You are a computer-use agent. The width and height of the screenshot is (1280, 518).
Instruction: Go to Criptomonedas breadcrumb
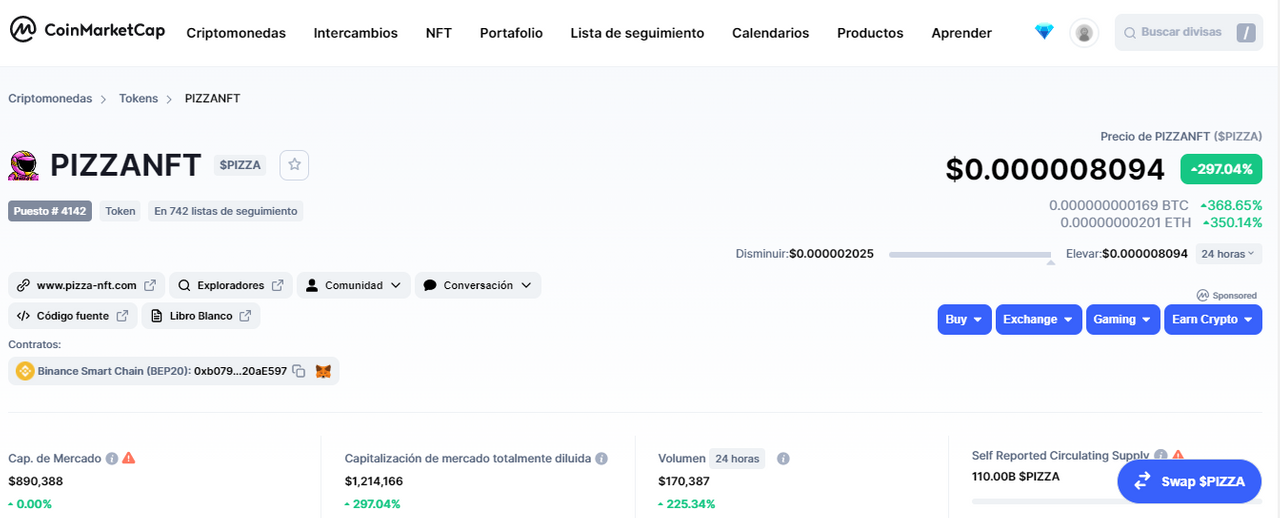tap(50, 98)
